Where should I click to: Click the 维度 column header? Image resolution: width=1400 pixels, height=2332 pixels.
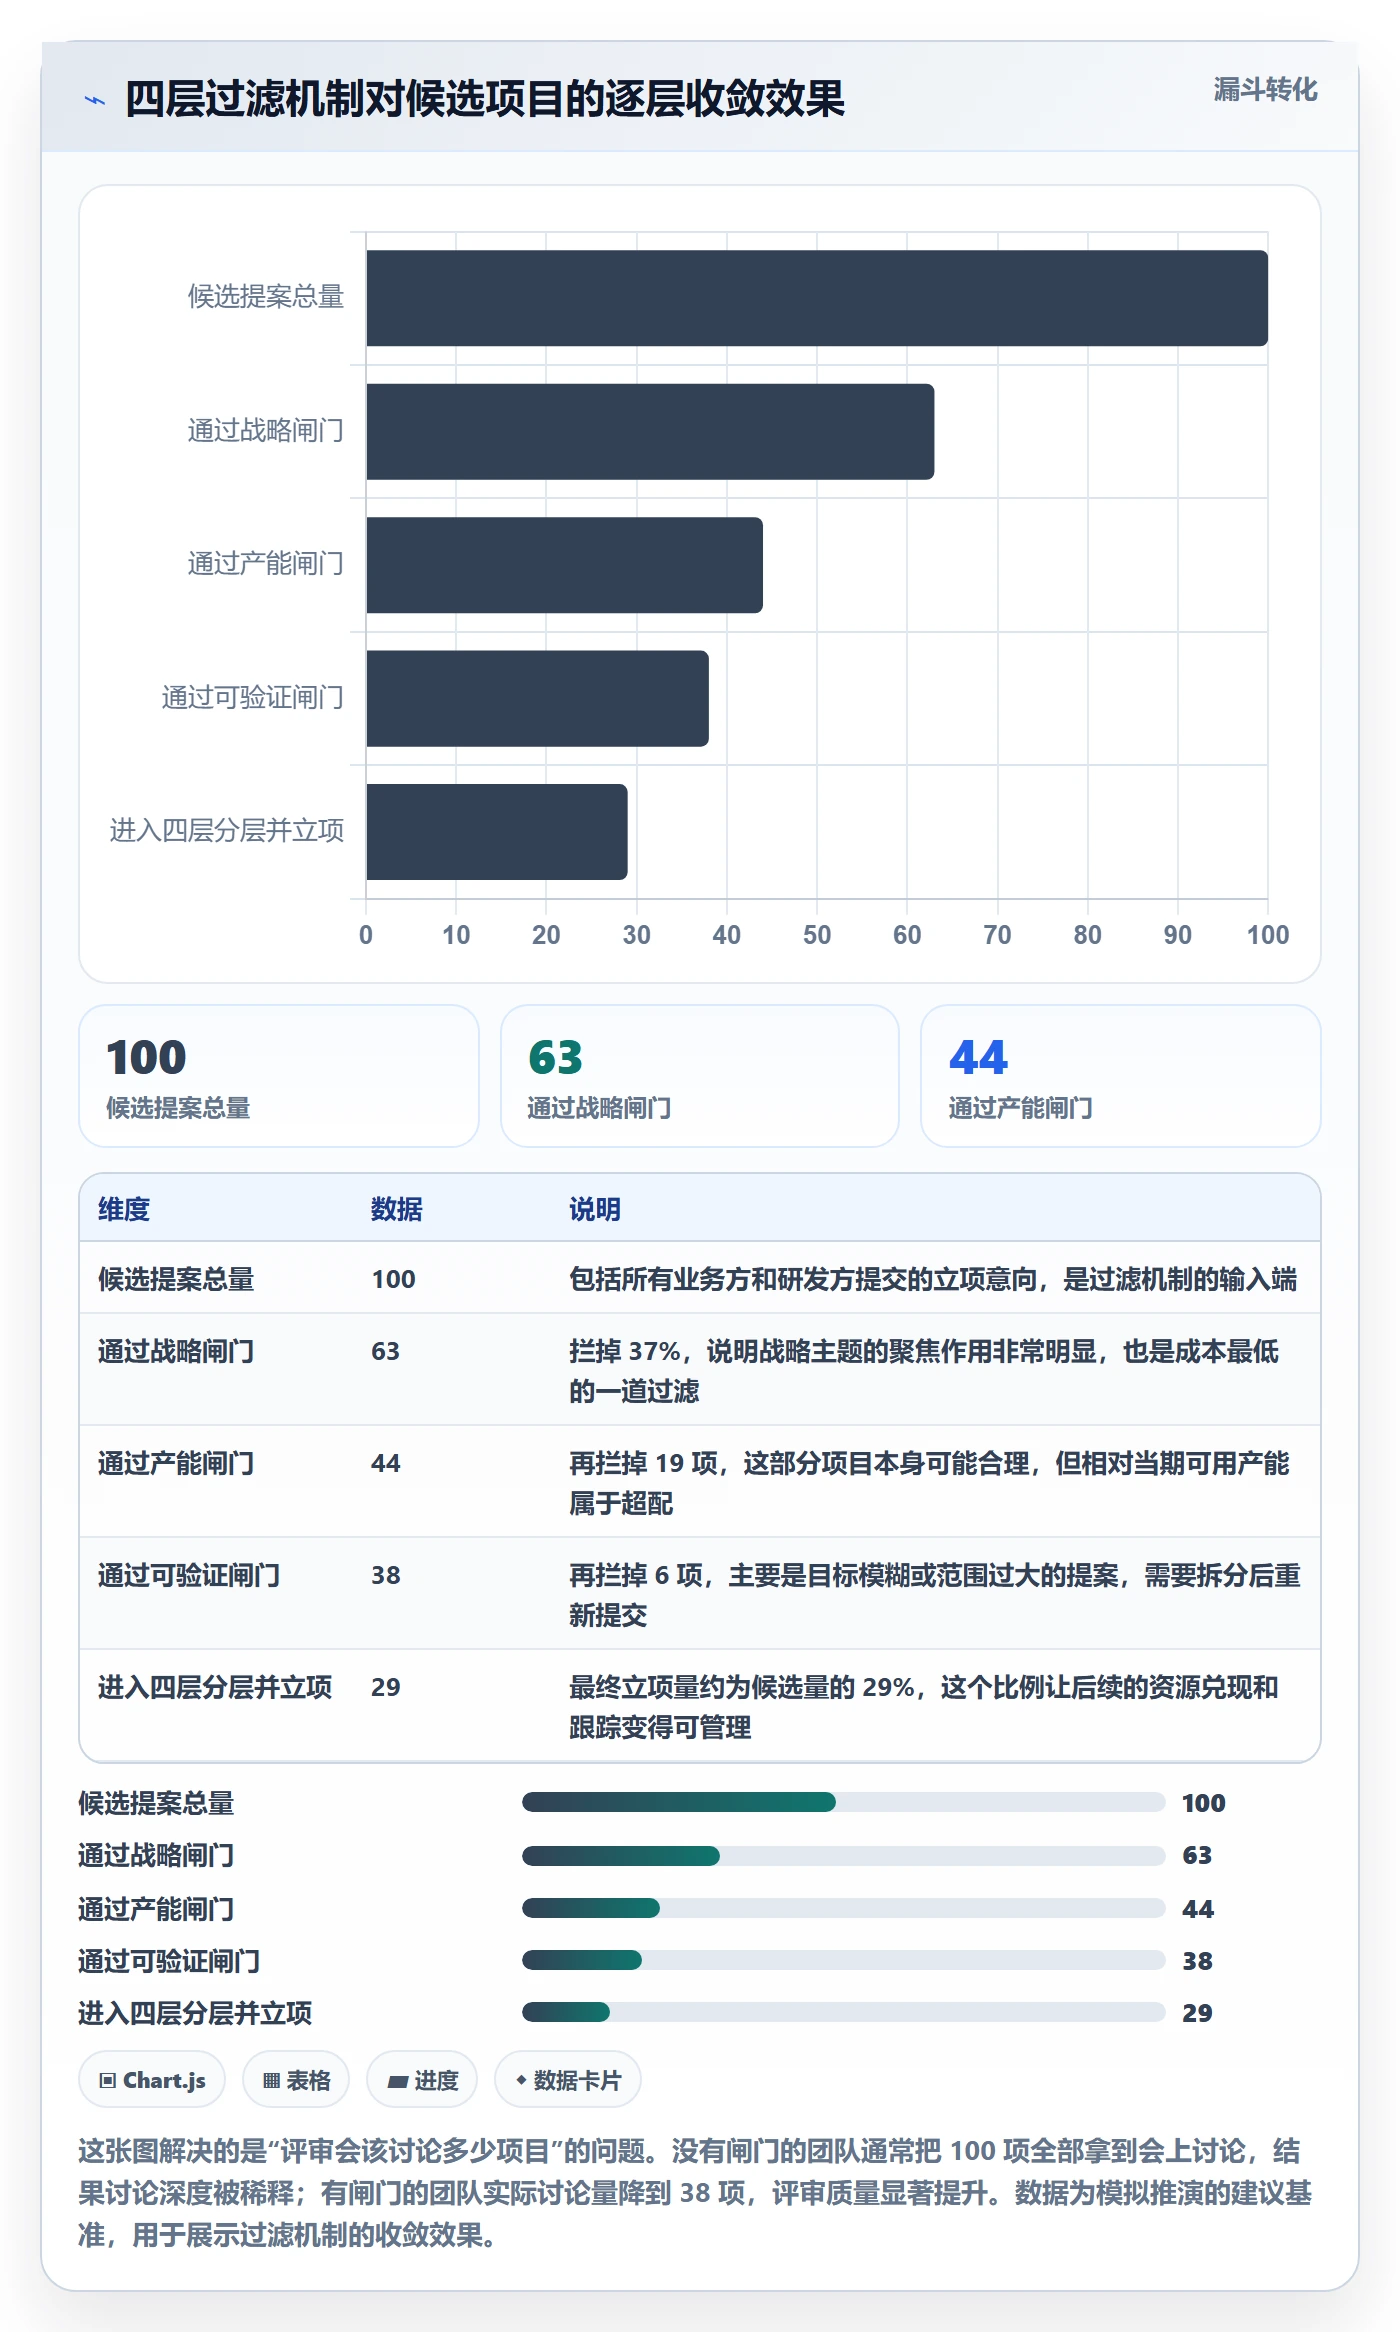click(x=124, y=1209)
